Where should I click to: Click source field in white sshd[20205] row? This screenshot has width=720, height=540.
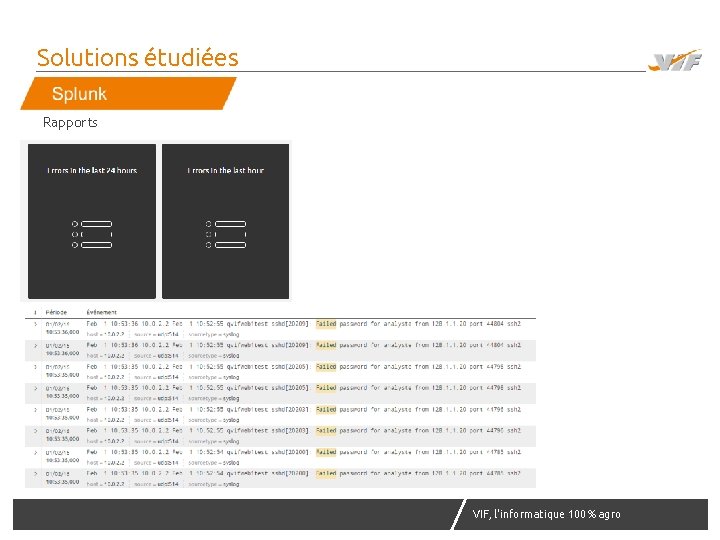click(x=156, y=377)
